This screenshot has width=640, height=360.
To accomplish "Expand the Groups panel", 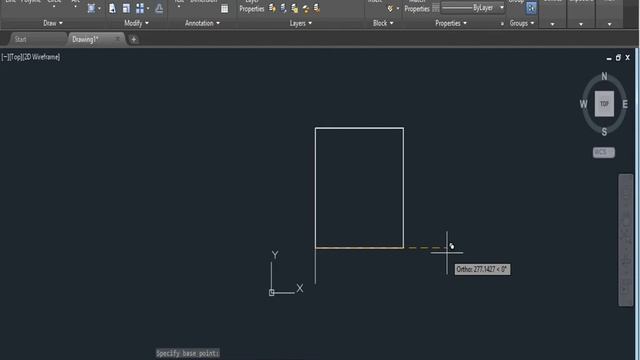I will [x=522, y=23].
